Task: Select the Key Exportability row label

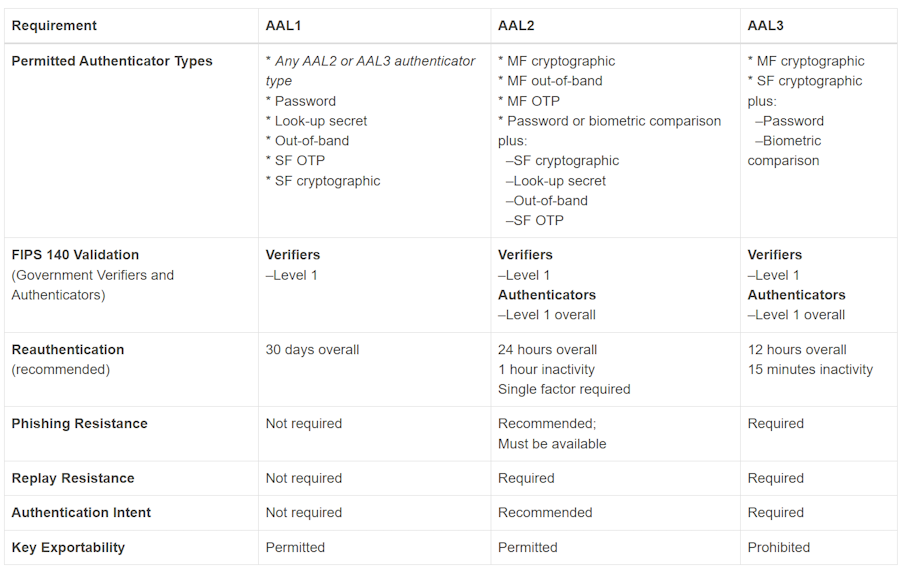Action: click(x=68, y=547)
